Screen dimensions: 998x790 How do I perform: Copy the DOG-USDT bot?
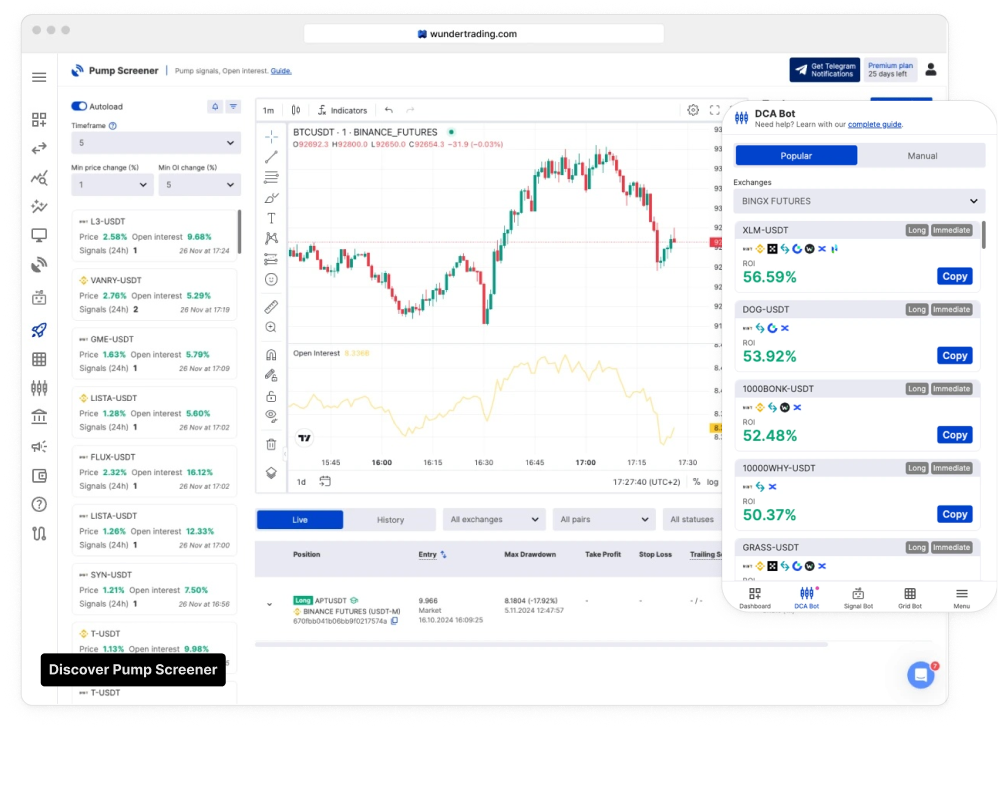coord(955,356)
